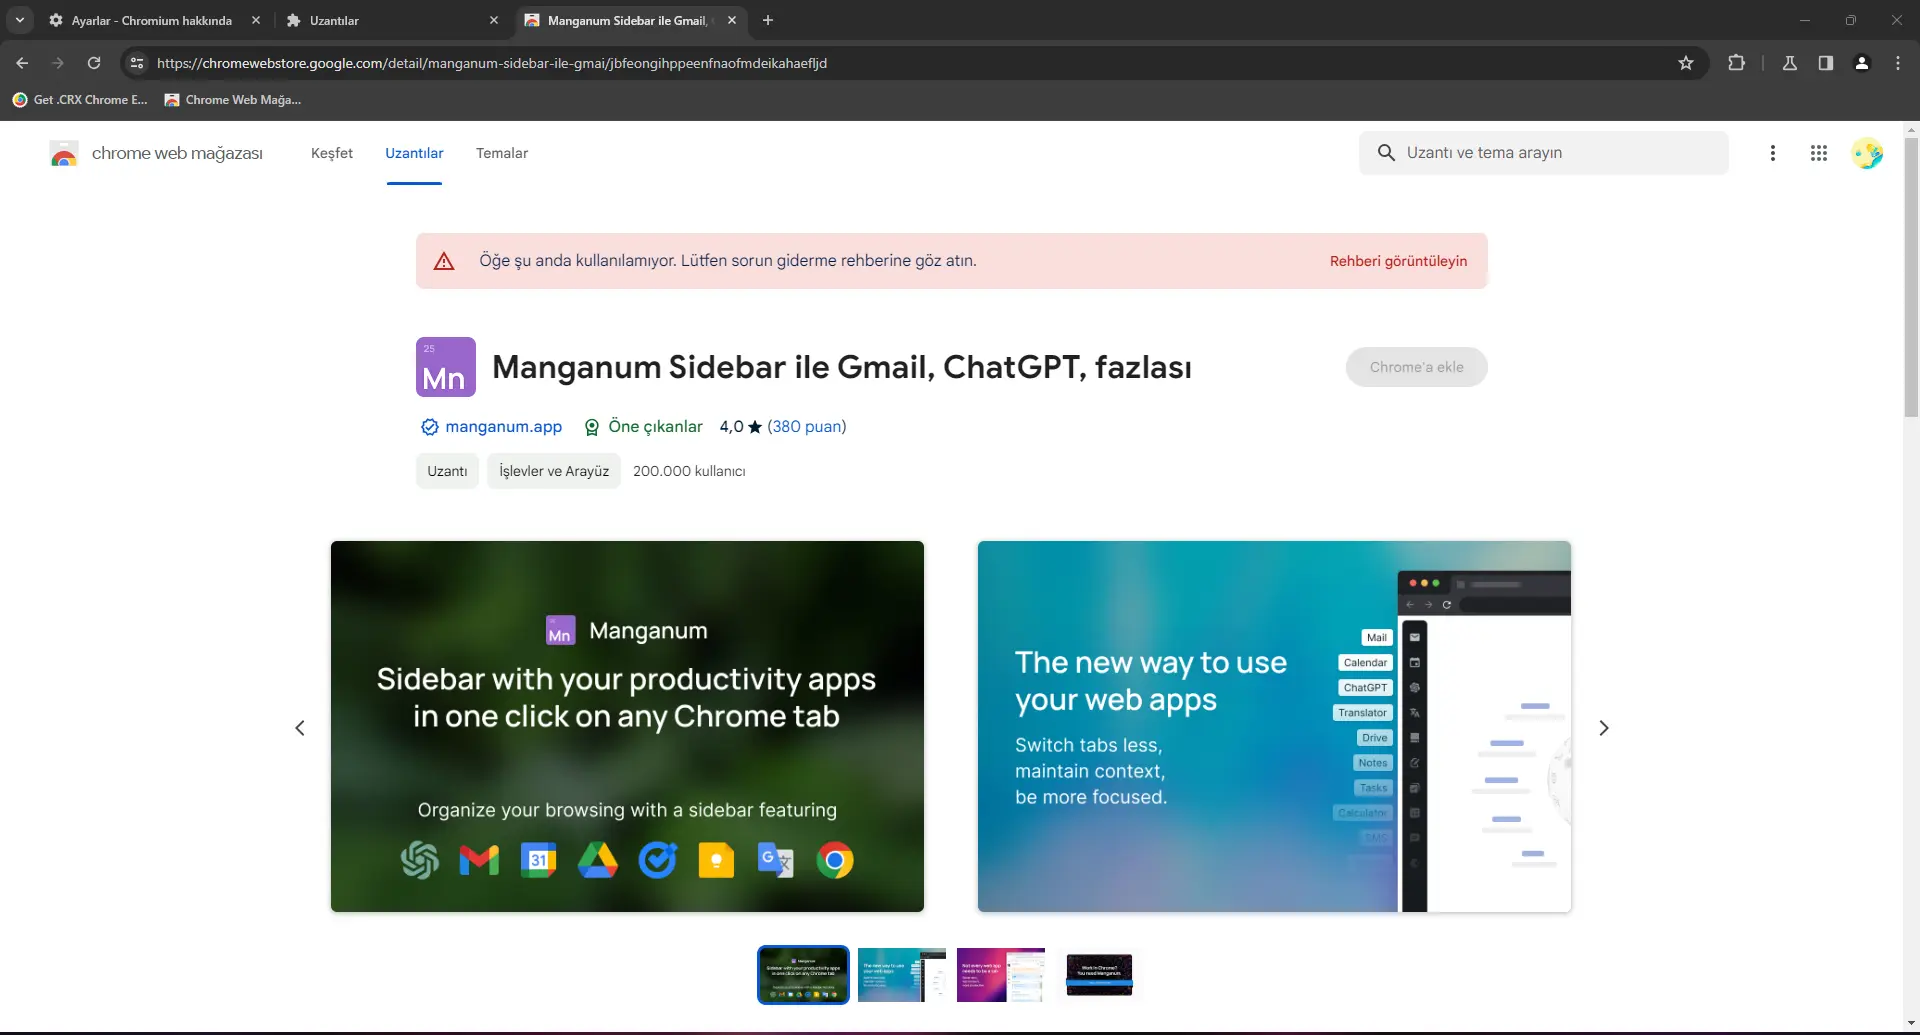
Task: Open The new way to use screenshot
Action: (1274, 726)
